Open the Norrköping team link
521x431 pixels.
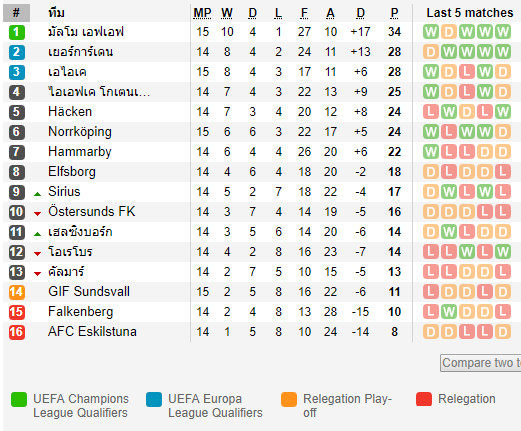[80, 132]
